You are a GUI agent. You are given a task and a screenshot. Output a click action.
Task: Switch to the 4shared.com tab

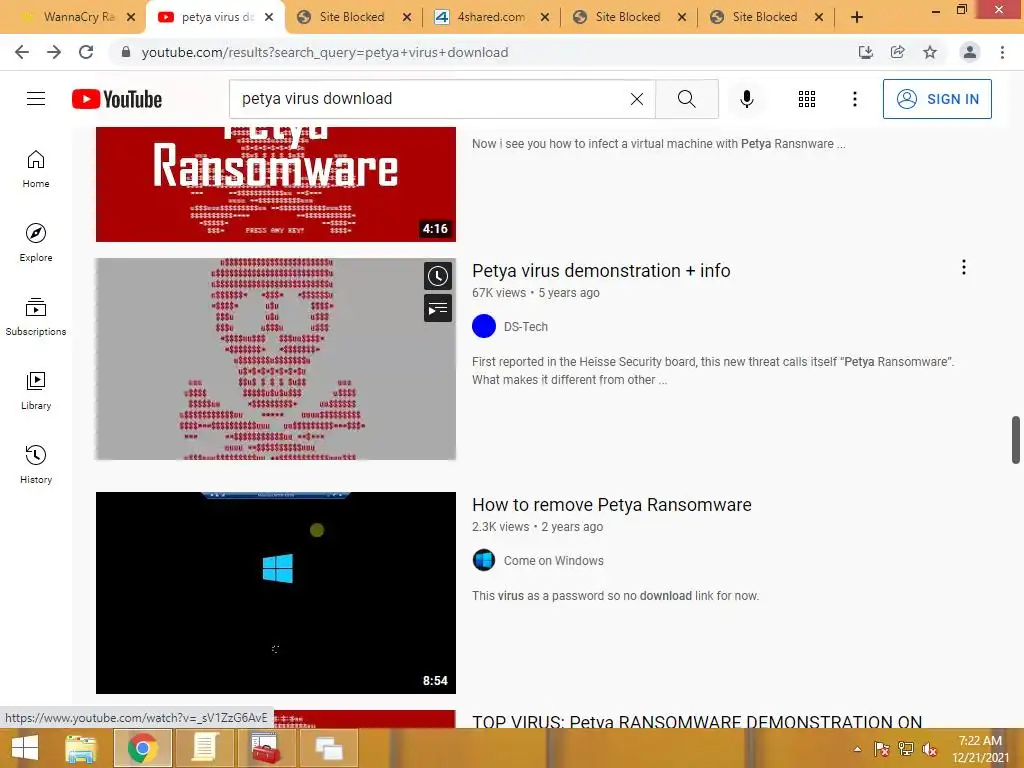[x=491, y=17]
